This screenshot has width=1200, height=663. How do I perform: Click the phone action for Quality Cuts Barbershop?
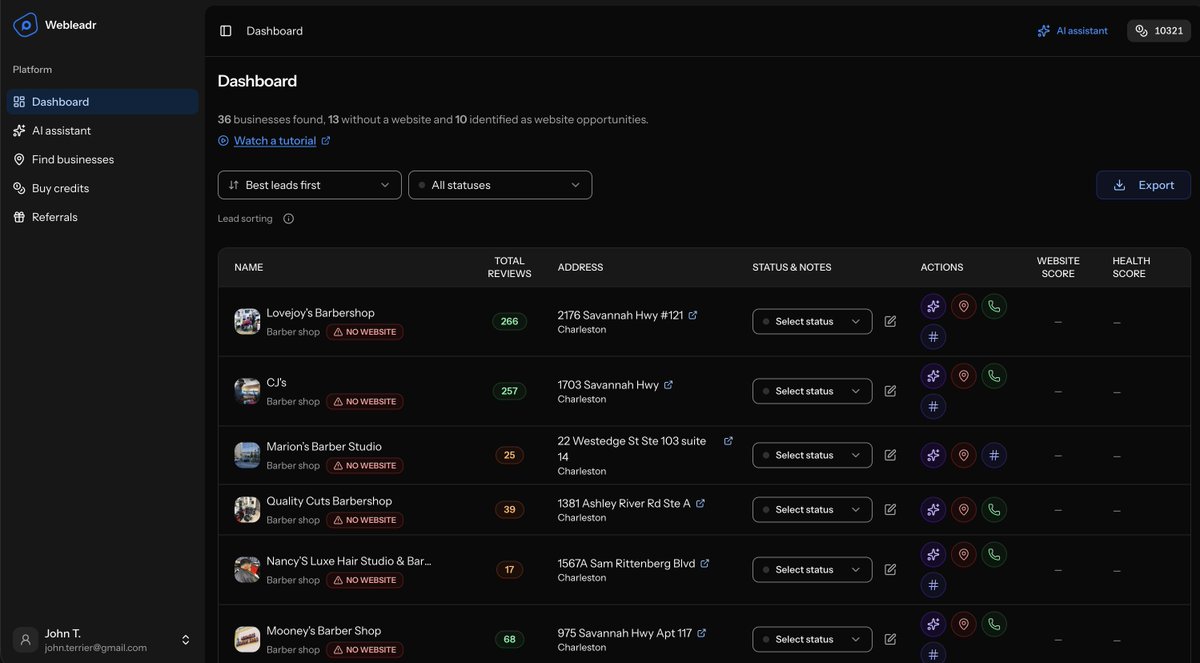[994, 510]
